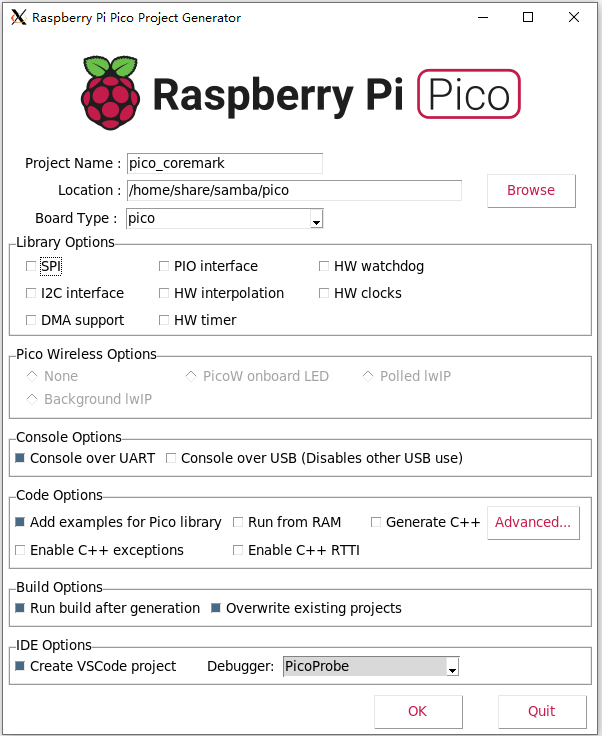The image size is (602, 736).
Task: Click into the Project Name field
Action: coord(225,163)
